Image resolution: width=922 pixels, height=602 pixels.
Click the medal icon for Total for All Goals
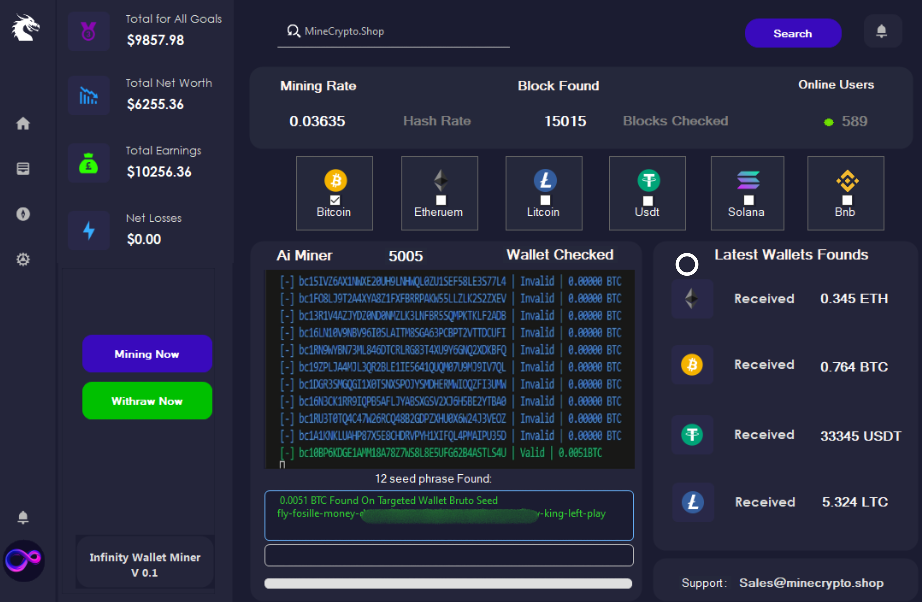pos(88,30)
